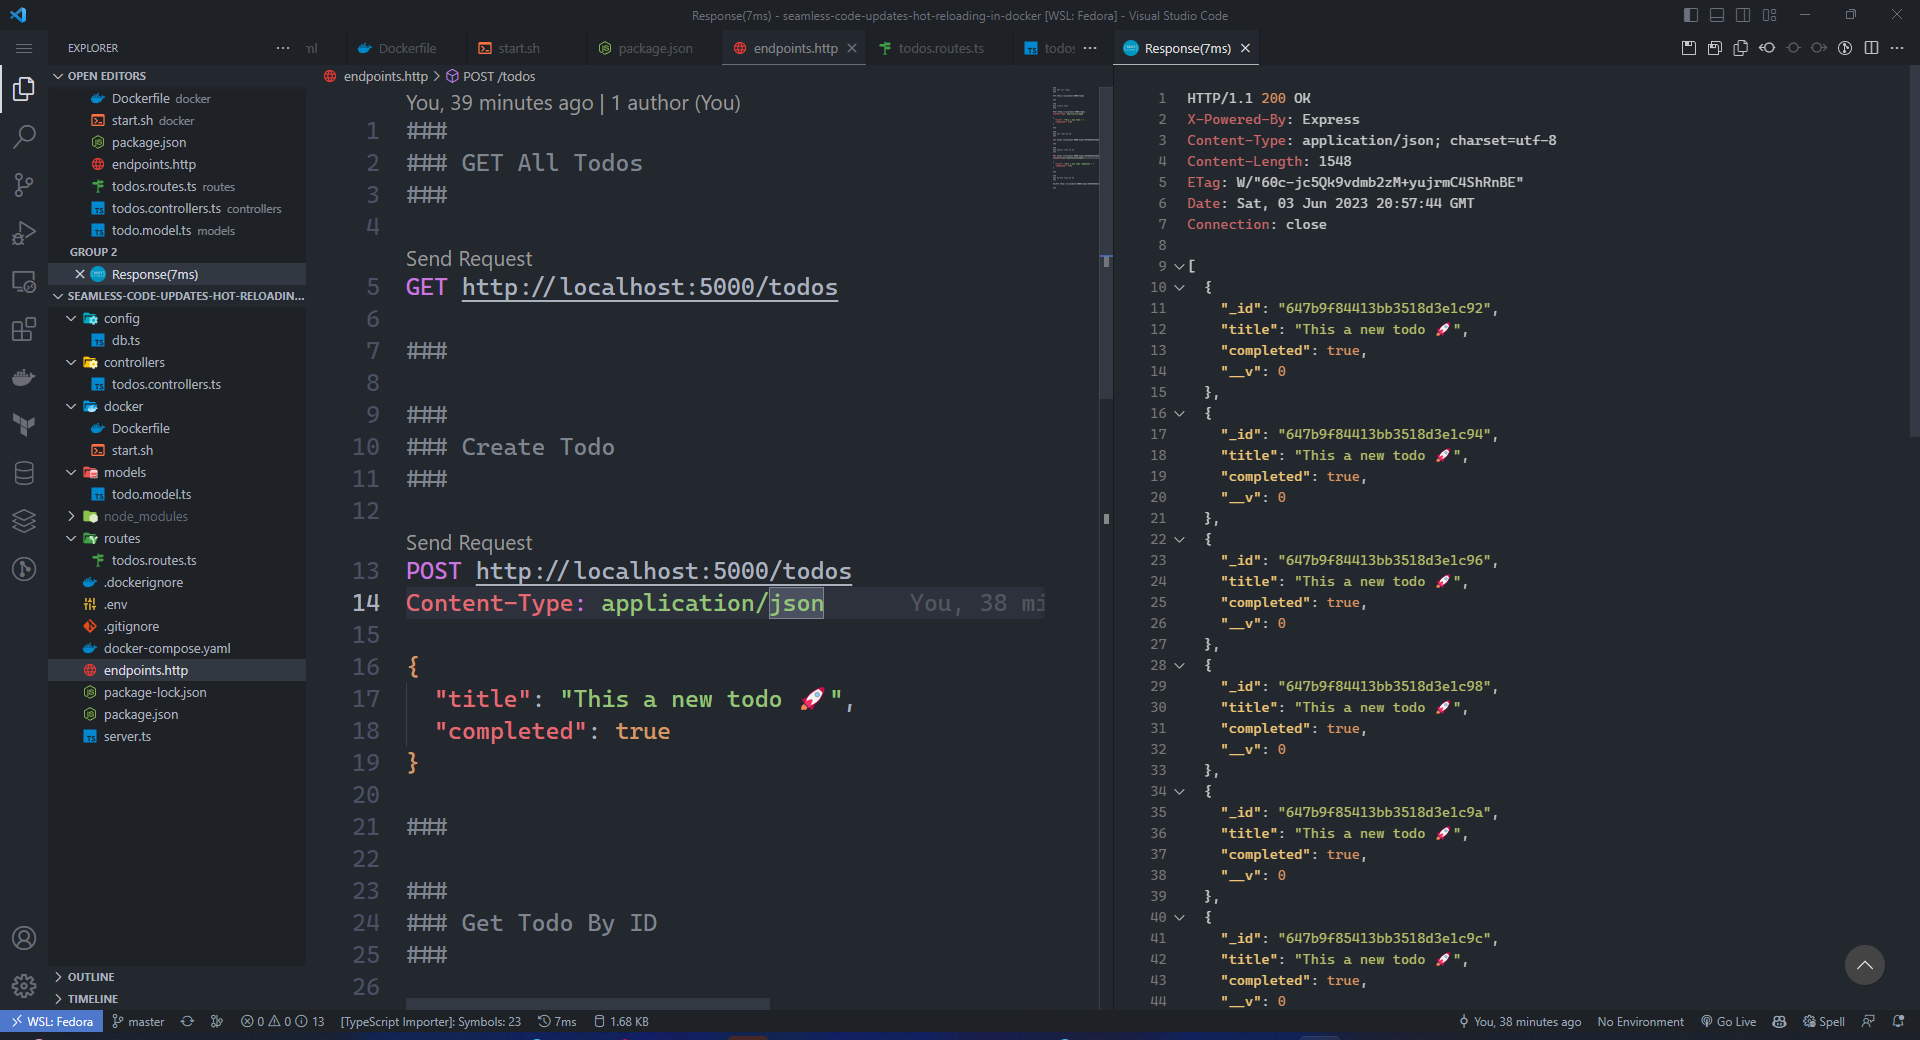Image resolution: width=1920 pixels, height=1040 pixels.
Task: Switch to the package.json tab
Action: [654, 48]
